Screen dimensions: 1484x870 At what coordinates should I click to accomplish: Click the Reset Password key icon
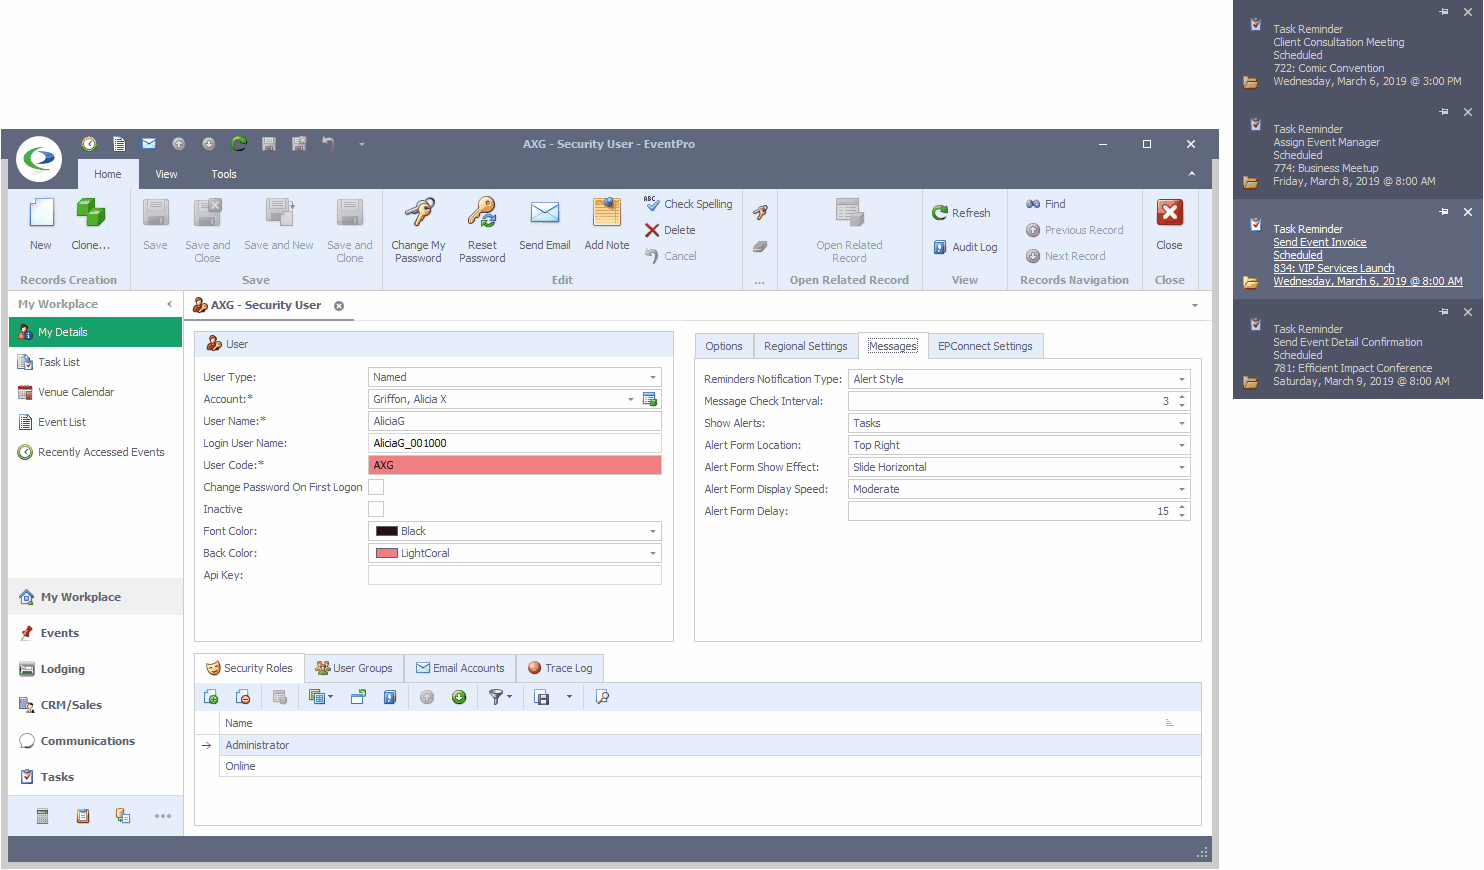(x=482, y=213)
